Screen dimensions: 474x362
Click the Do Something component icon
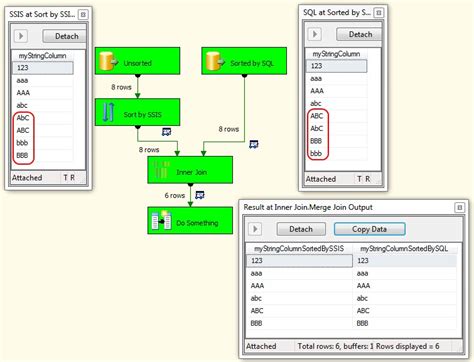161,220
